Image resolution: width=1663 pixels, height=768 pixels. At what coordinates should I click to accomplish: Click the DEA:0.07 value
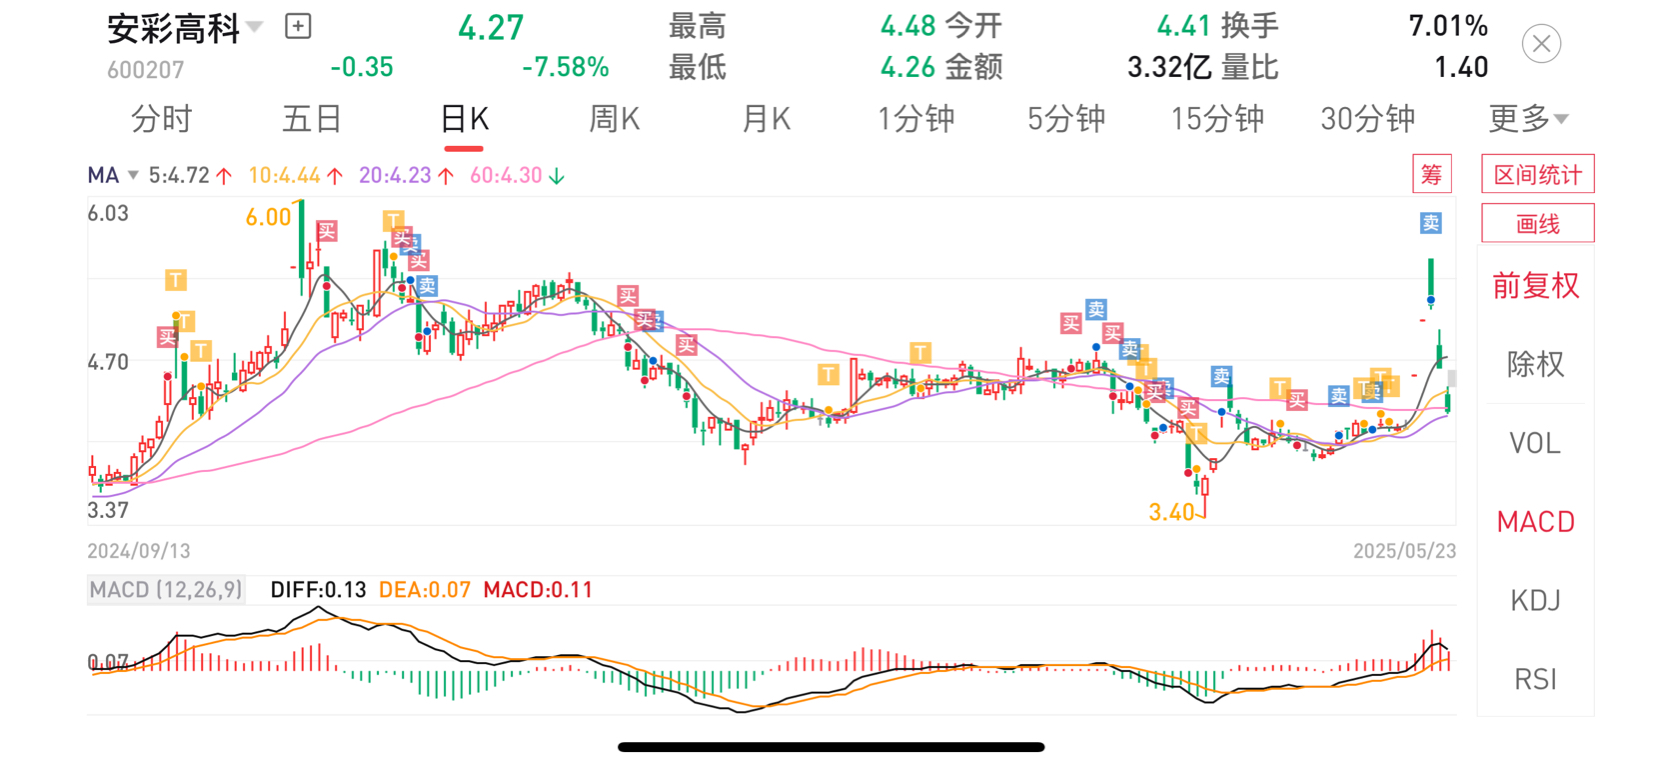pyautogui.click(x=424, y=590)
